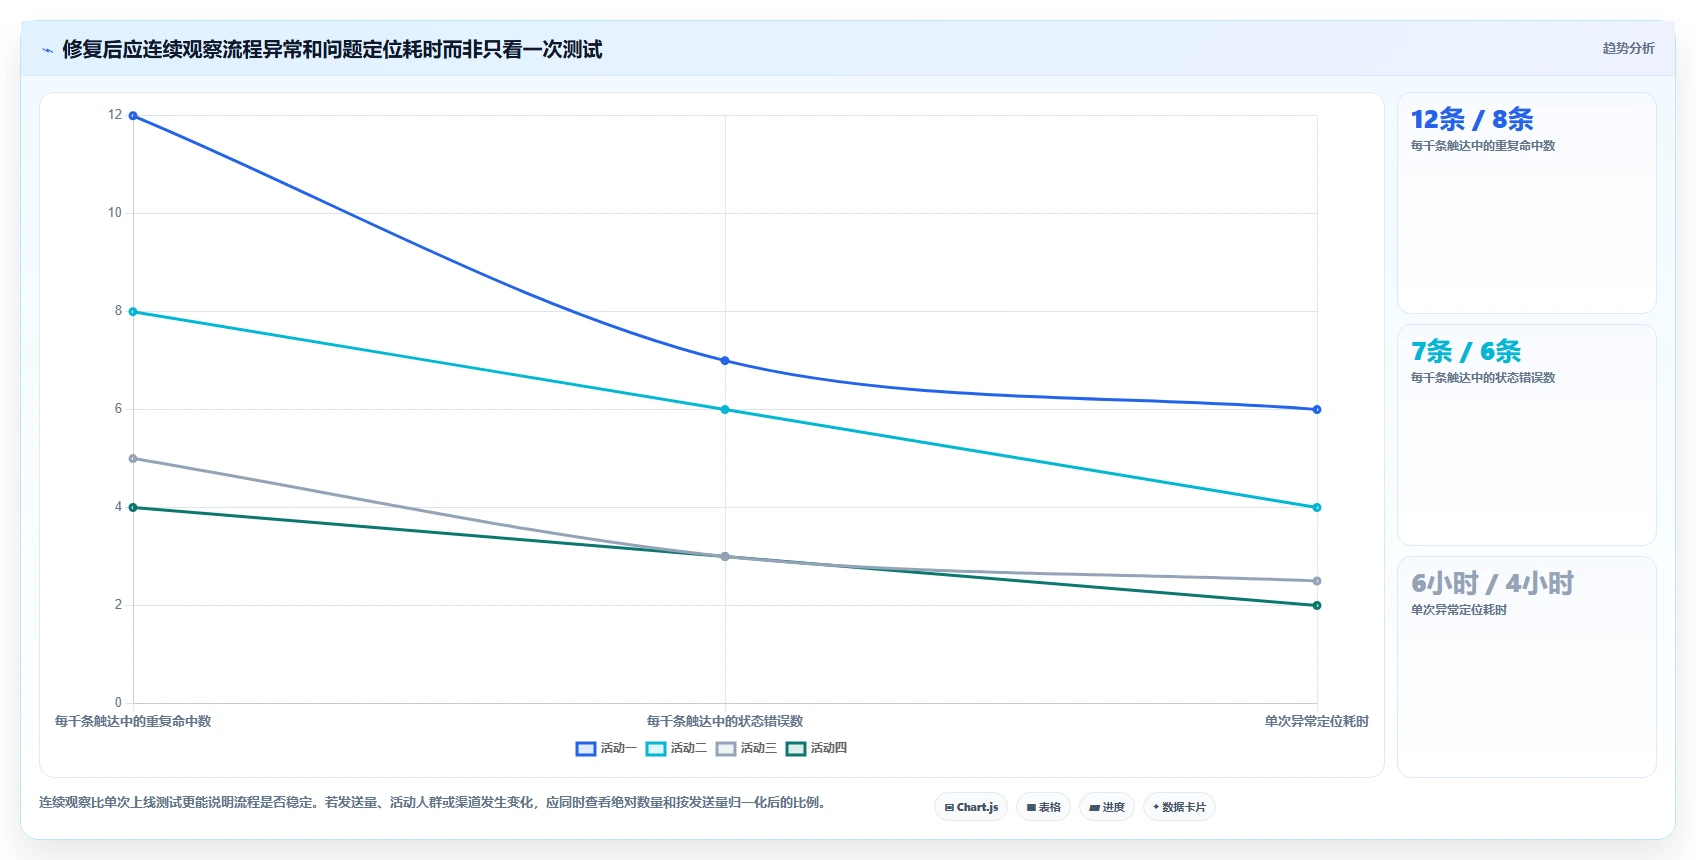This screenshot has height=860, width=1696.
Task: Click the y-axis tick label 10
Action: pos(115,213)
